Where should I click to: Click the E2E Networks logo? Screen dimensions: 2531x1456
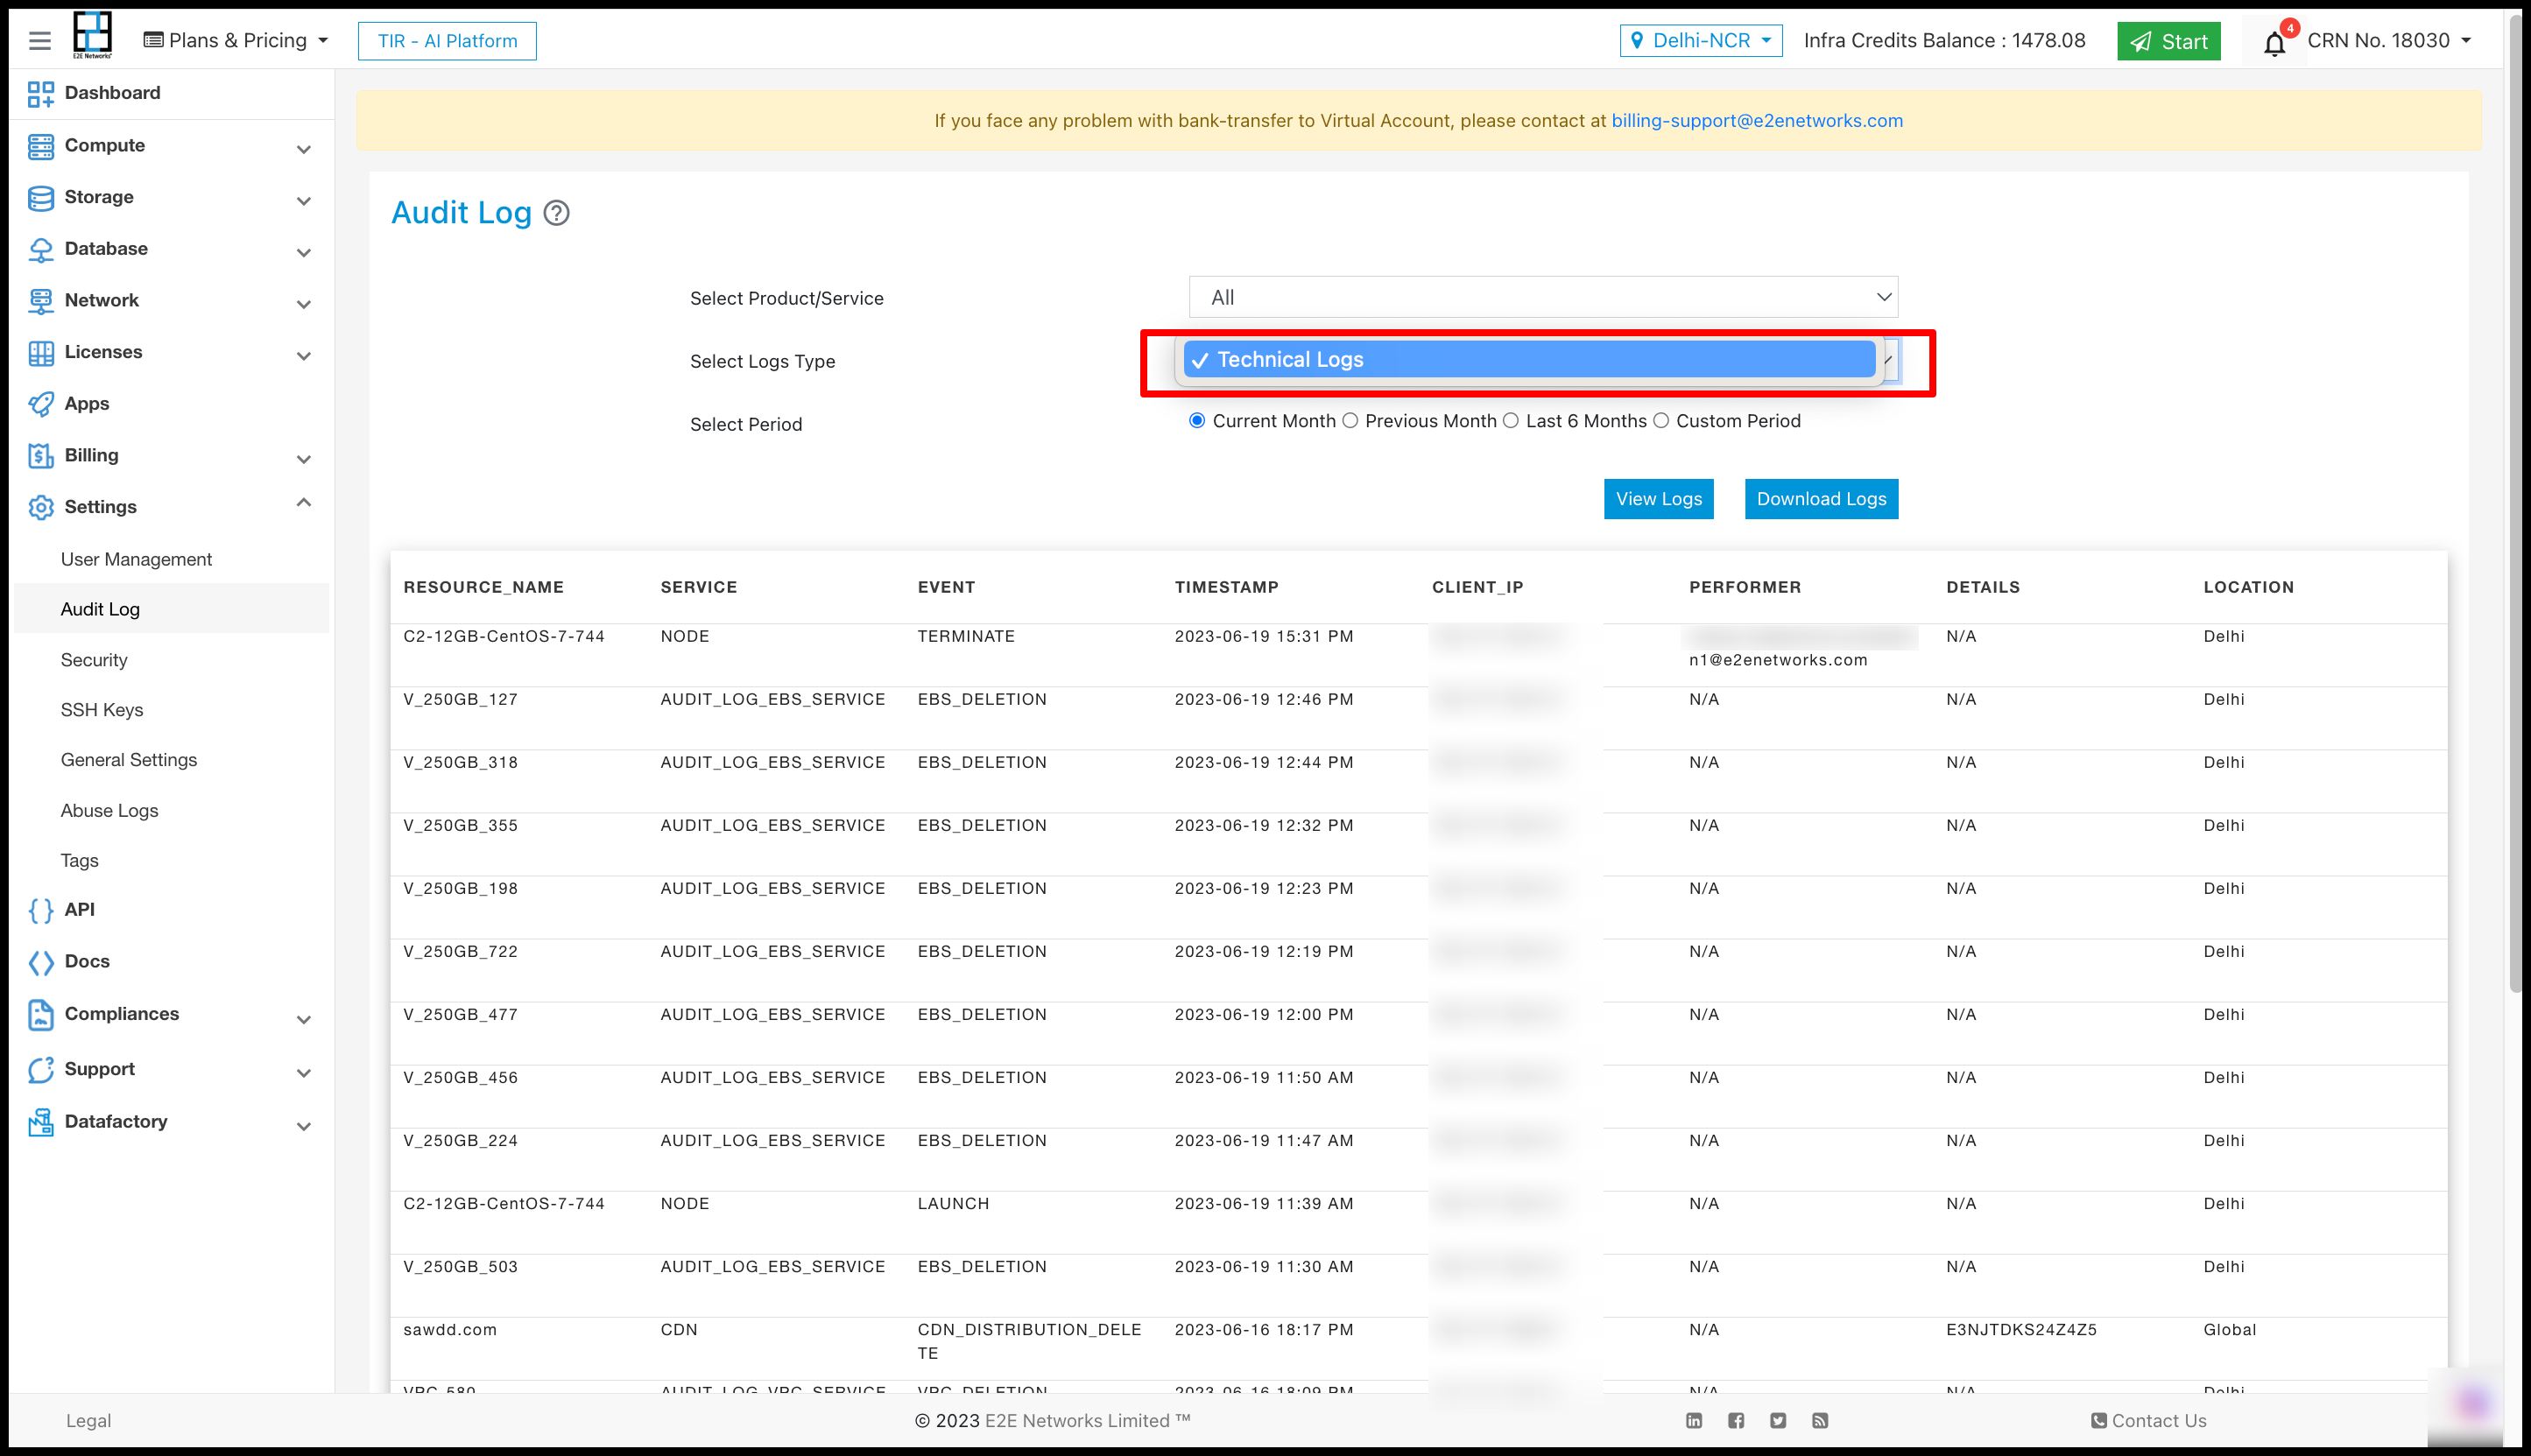coord(93,36)
